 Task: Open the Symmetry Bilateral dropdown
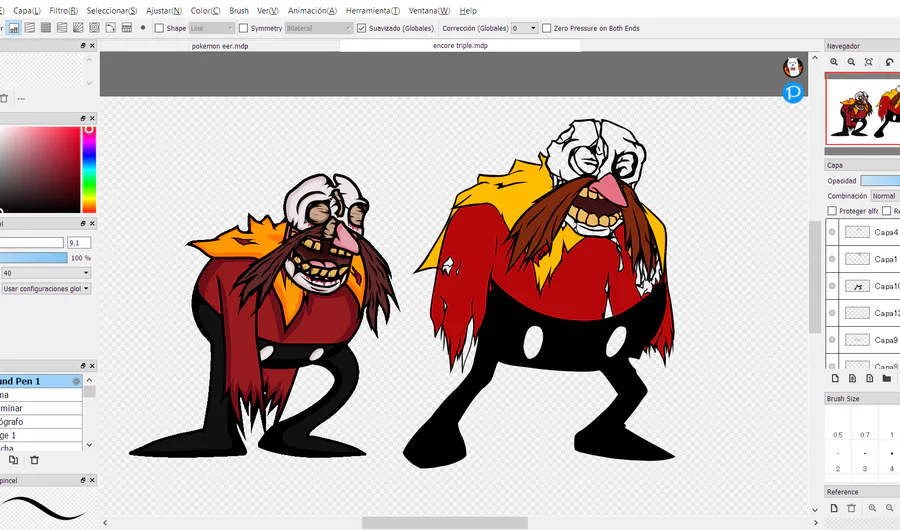[319, 28]
